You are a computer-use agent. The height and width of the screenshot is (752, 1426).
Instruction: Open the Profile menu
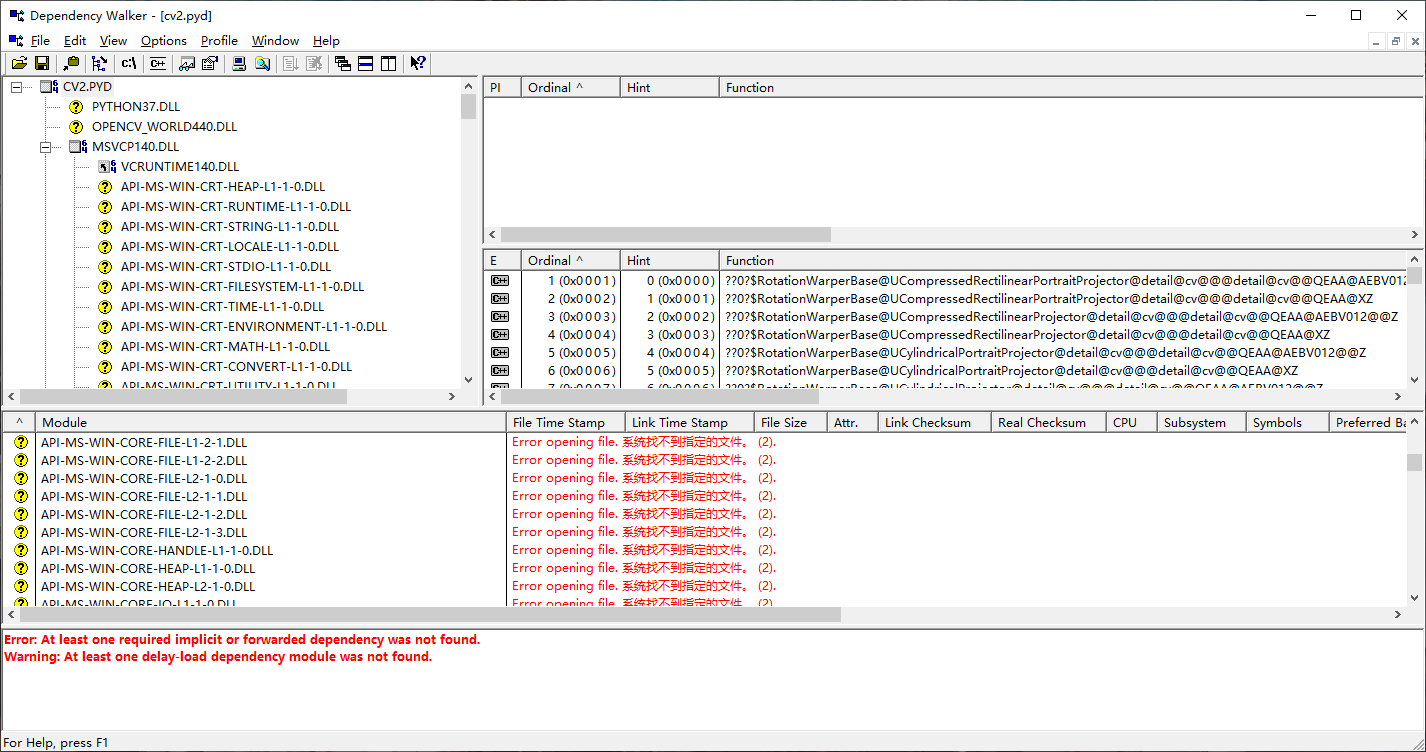(x=219, y=41)
